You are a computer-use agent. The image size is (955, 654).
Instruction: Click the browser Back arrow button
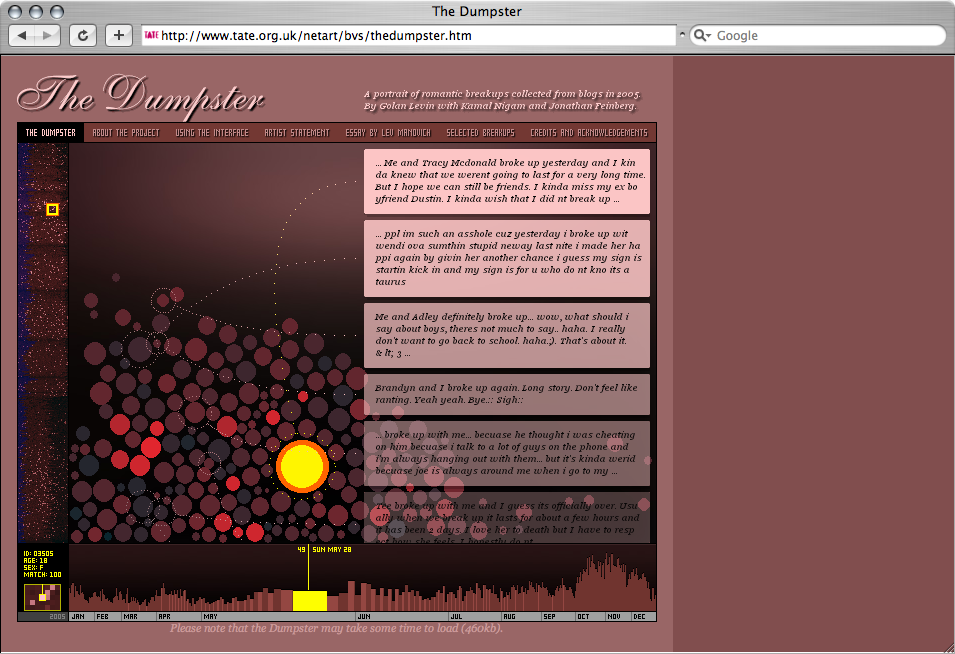(x=23, y=36)
